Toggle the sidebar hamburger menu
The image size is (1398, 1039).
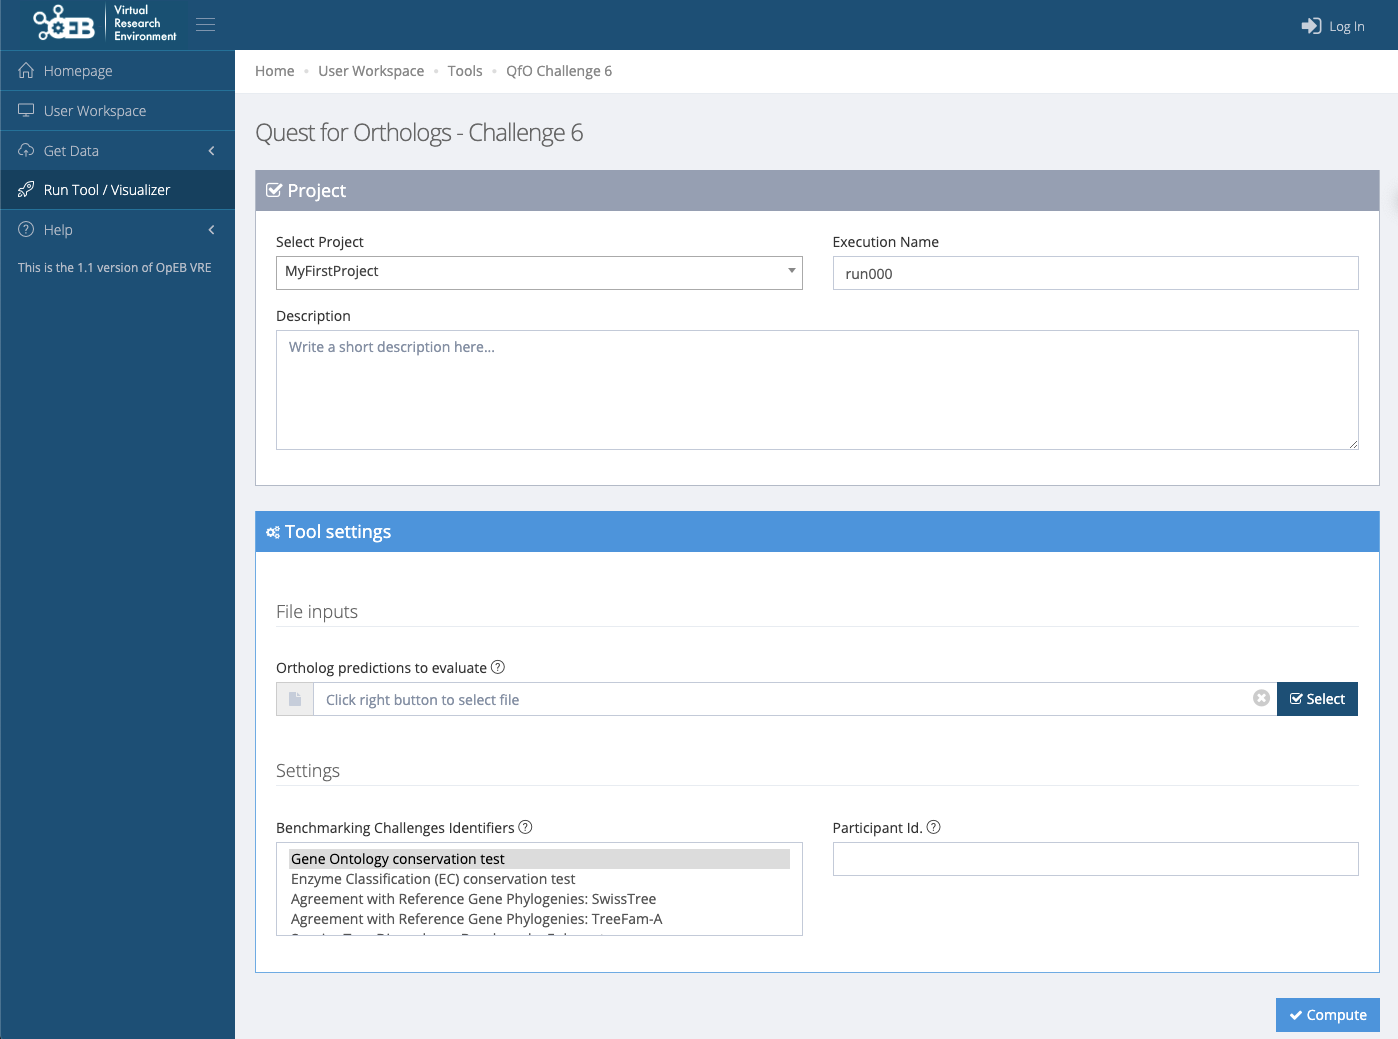206,25
